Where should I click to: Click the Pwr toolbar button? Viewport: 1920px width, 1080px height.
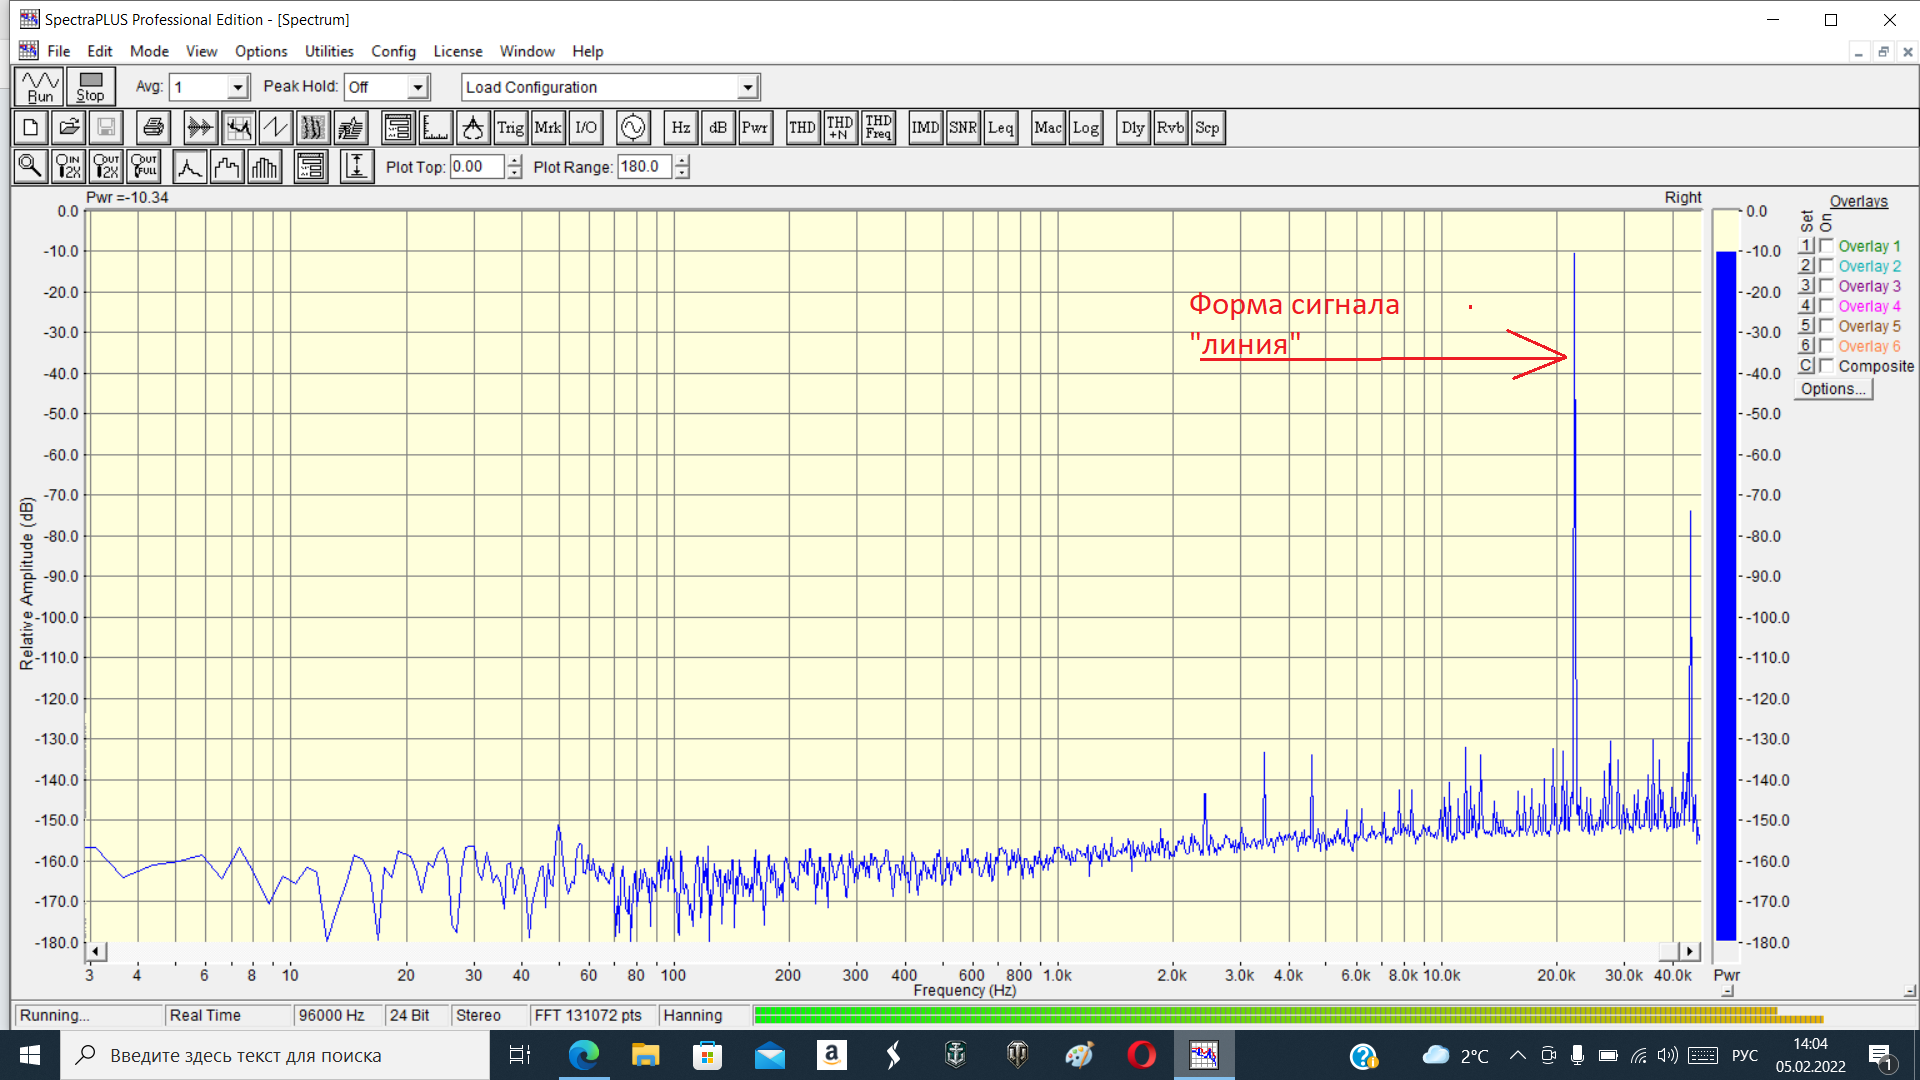tap(755, 128)
